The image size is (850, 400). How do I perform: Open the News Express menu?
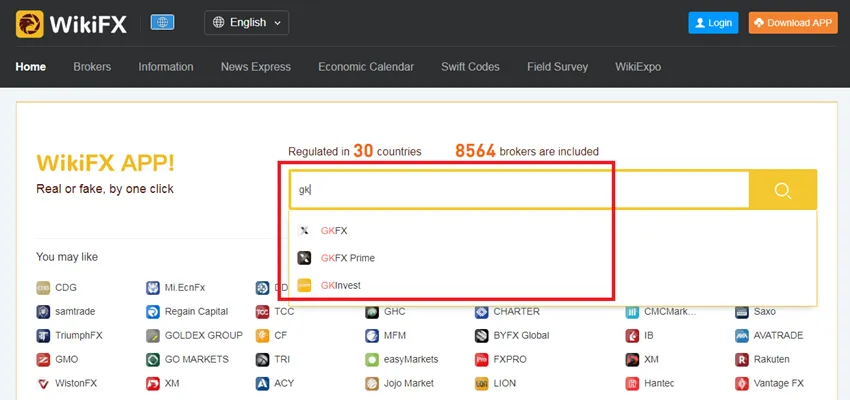click(x=256, y=67)
